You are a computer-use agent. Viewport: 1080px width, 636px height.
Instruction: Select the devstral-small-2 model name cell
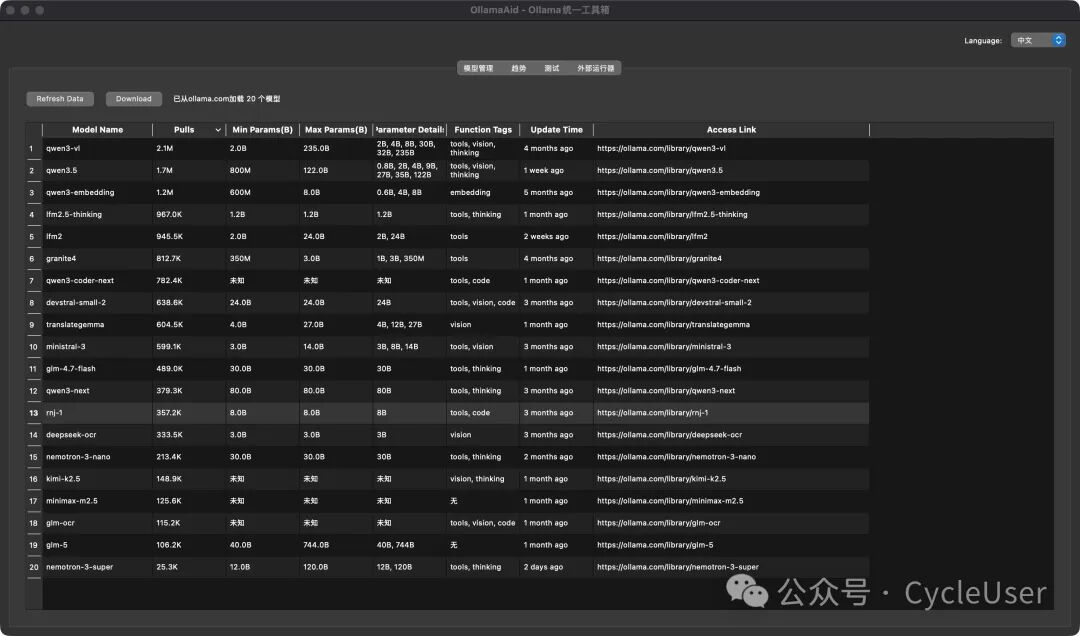[97, 302]
